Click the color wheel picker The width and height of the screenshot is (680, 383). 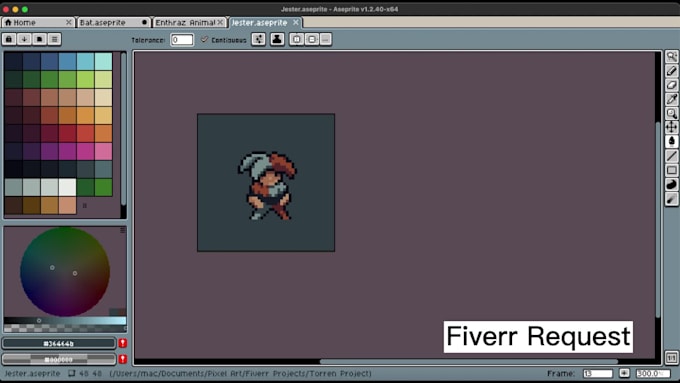pyautogui.click(x=65, y=272)
